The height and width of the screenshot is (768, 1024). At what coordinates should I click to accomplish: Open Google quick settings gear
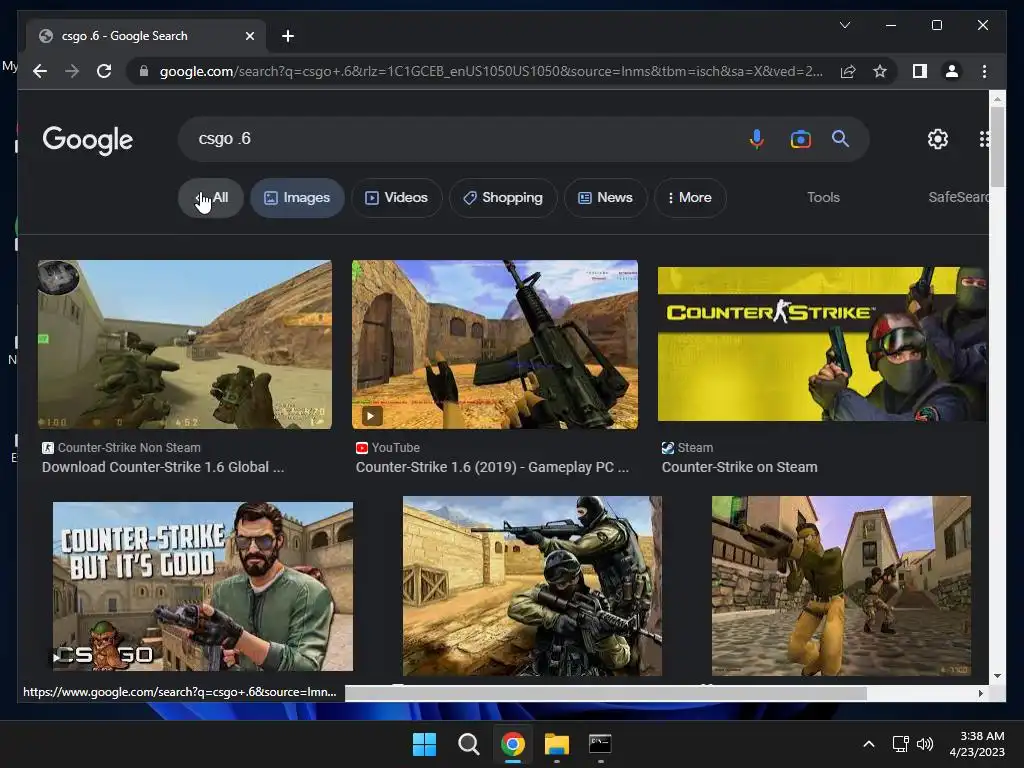coord(938,138)
